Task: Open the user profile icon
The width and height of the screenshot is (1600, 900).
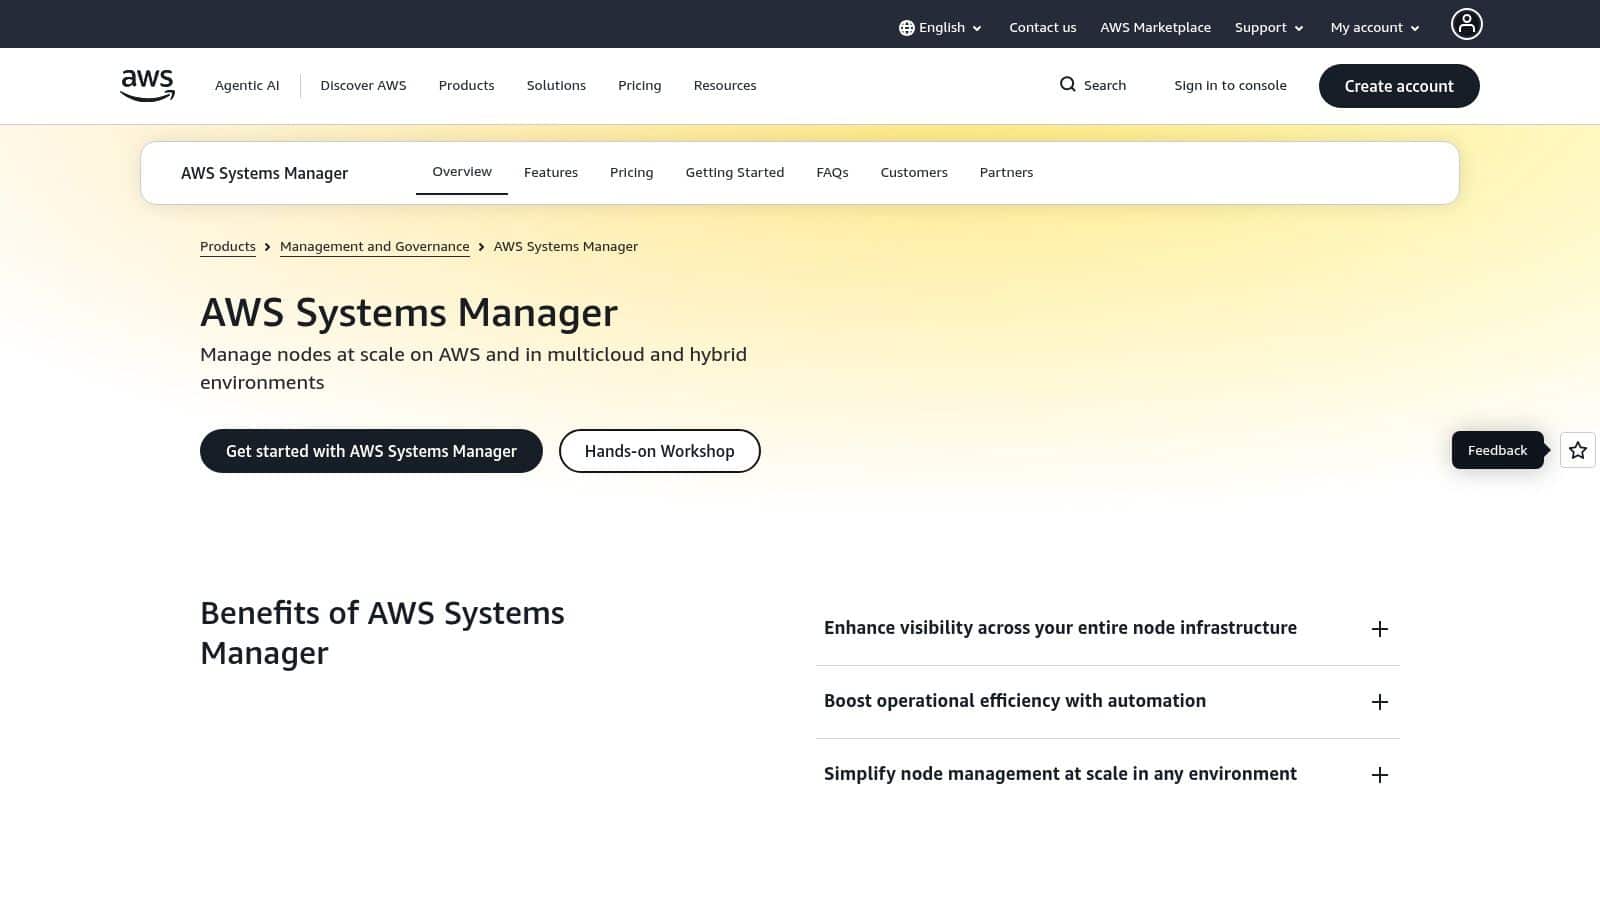Action: pos(1466,24)
